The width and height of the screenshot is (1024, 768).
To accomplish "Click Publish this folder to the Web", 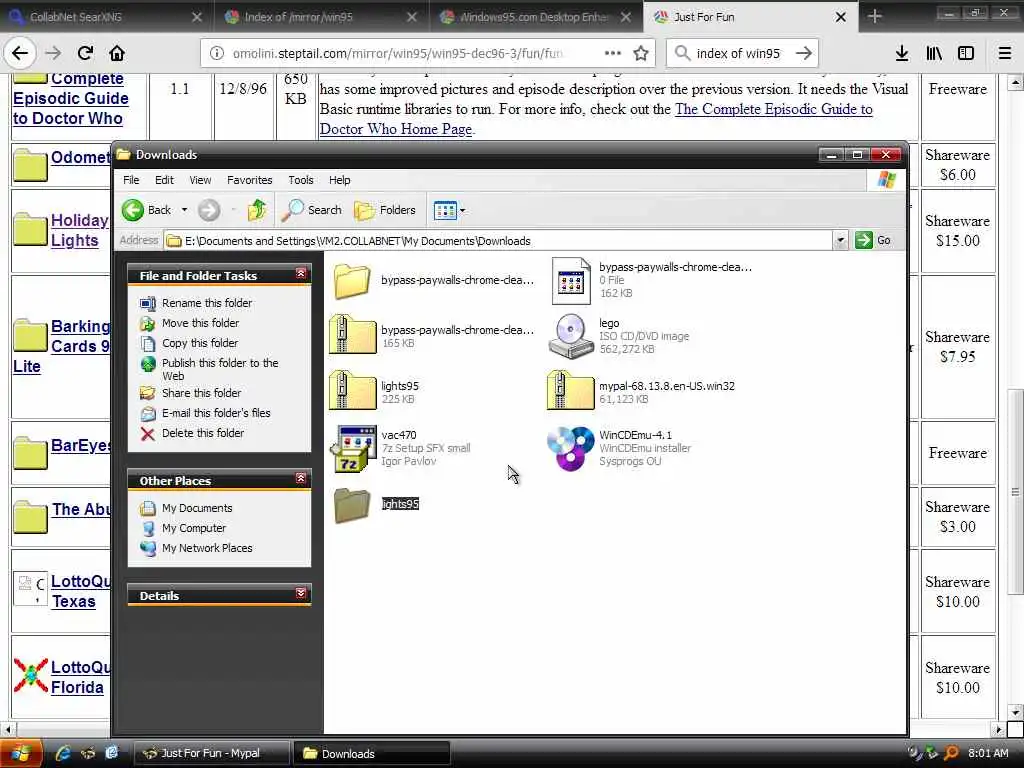I will click(x=219, y=369).
